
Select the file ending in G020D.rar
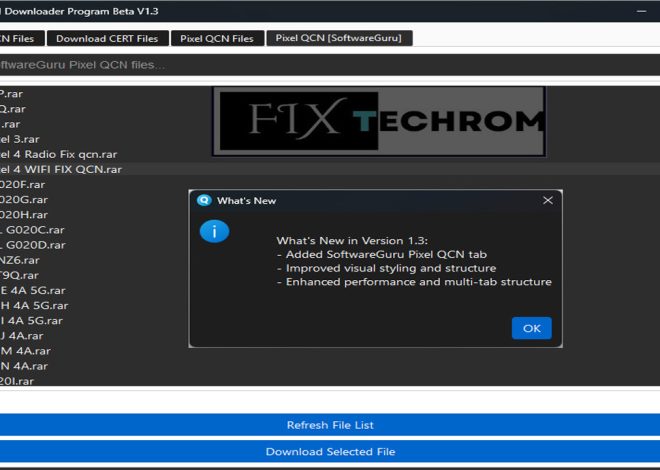click(33, 245)
